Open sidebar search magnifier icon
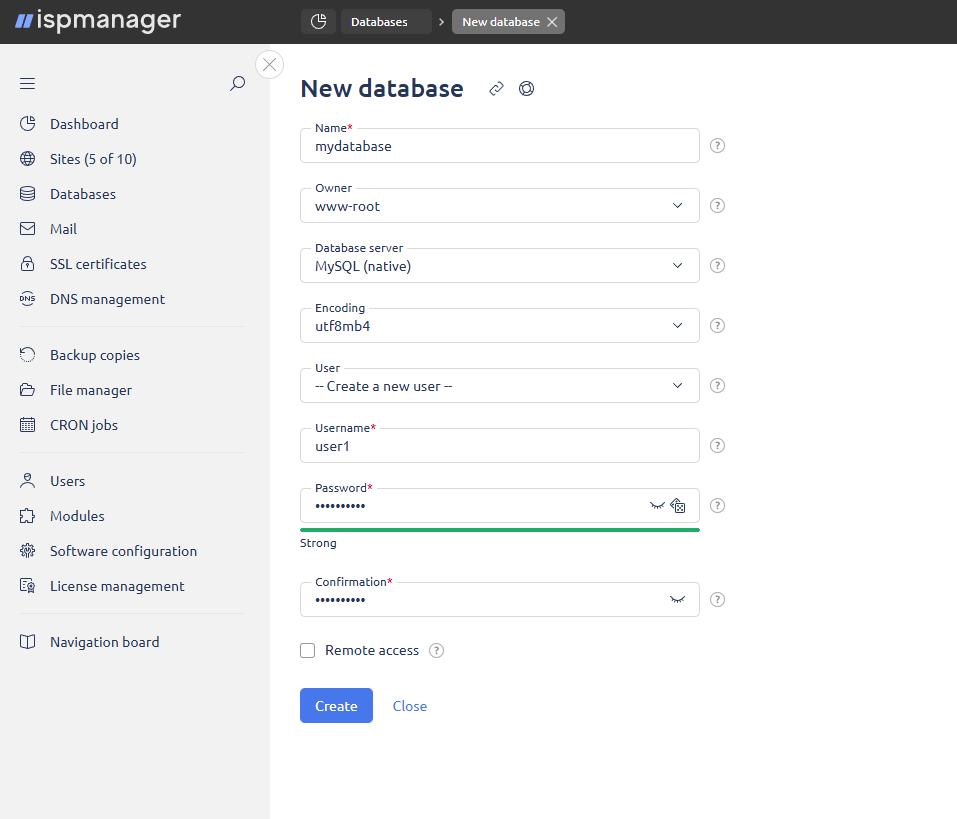 tap(237, 84)
